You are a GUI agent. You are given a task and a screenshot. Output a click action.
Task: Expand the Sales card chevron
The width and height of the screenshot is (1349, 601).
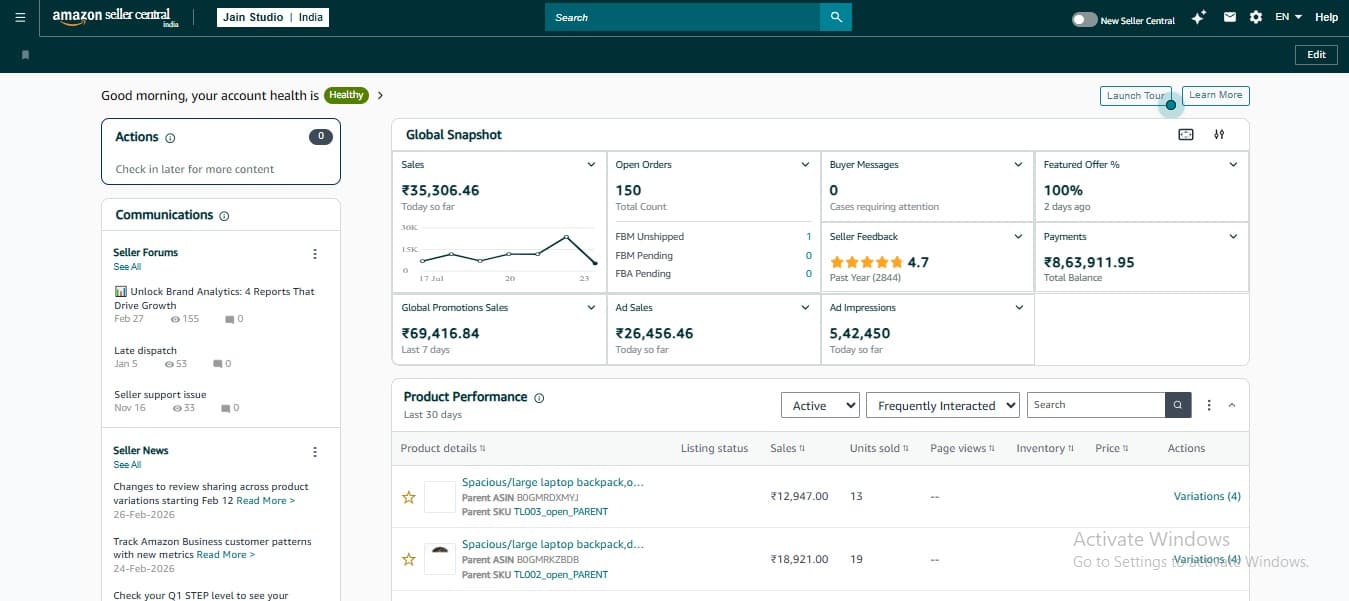pyautogui.click(x=591, y=165)
